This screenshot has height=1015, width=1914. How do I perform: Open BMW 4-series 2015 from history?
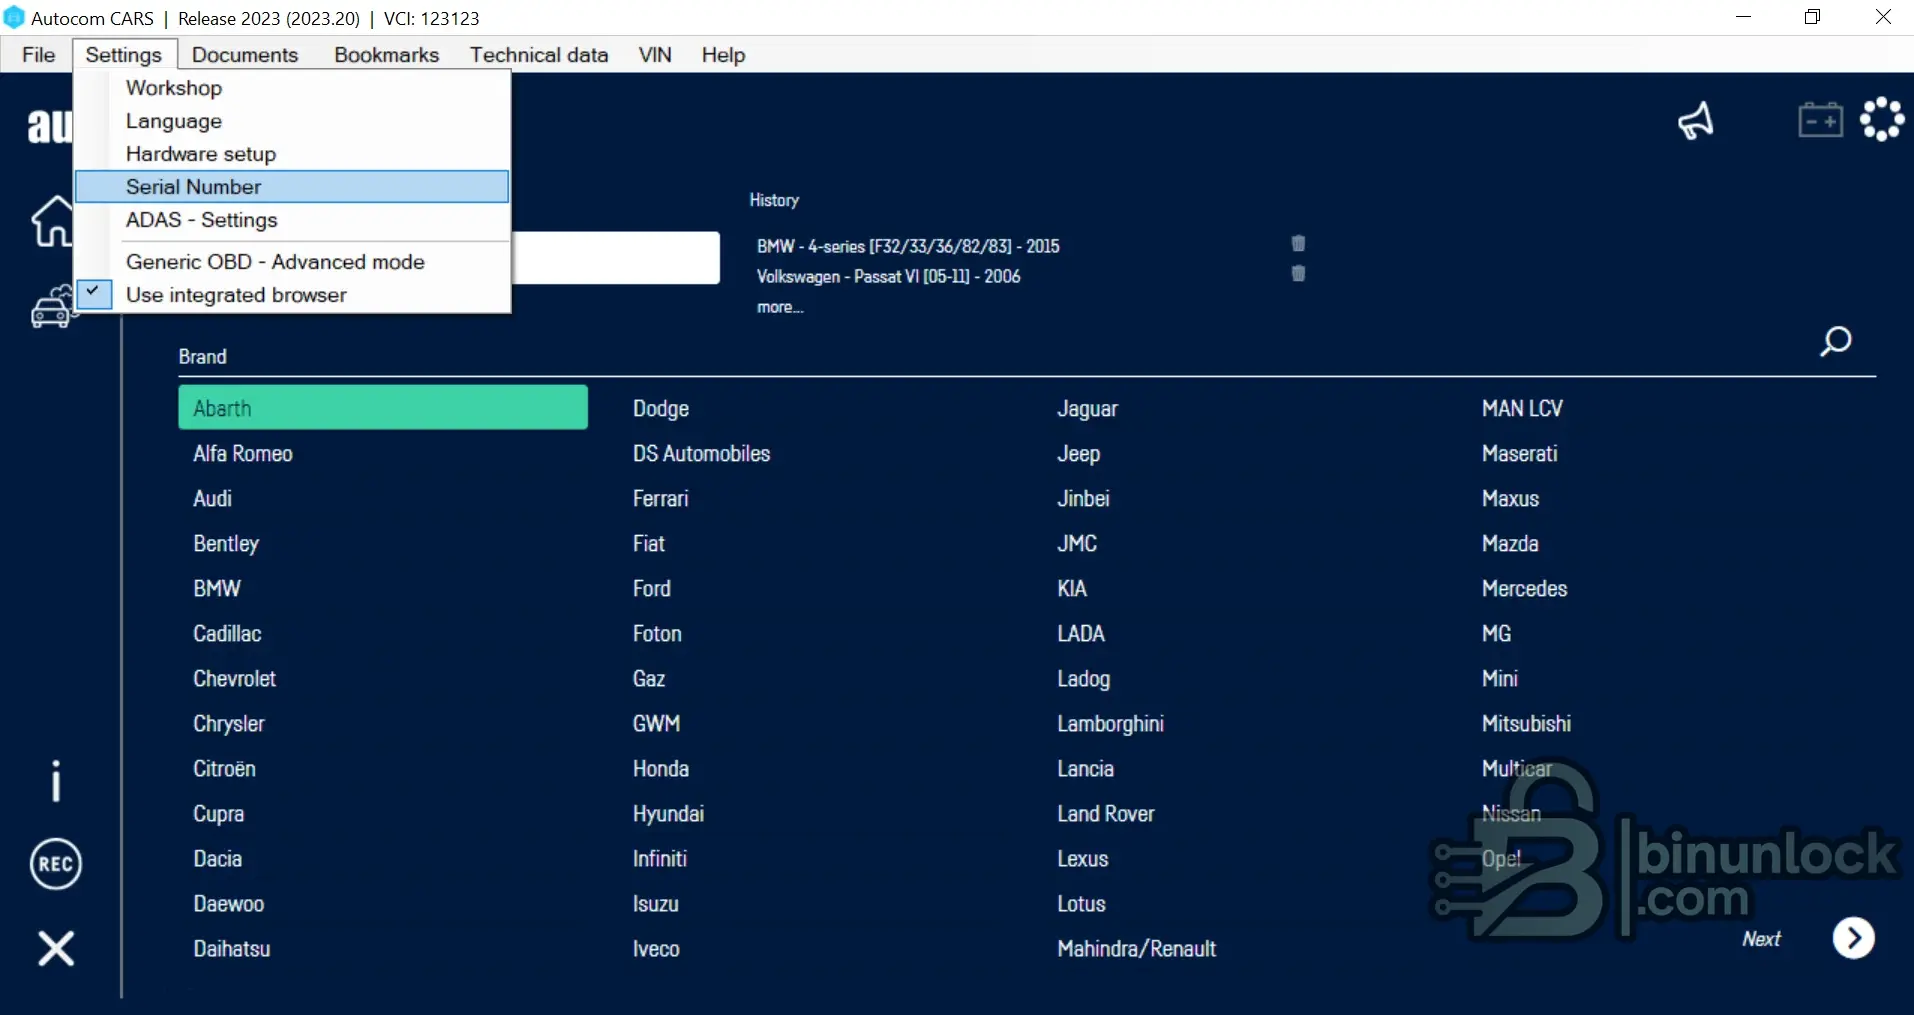pos(907,246)
